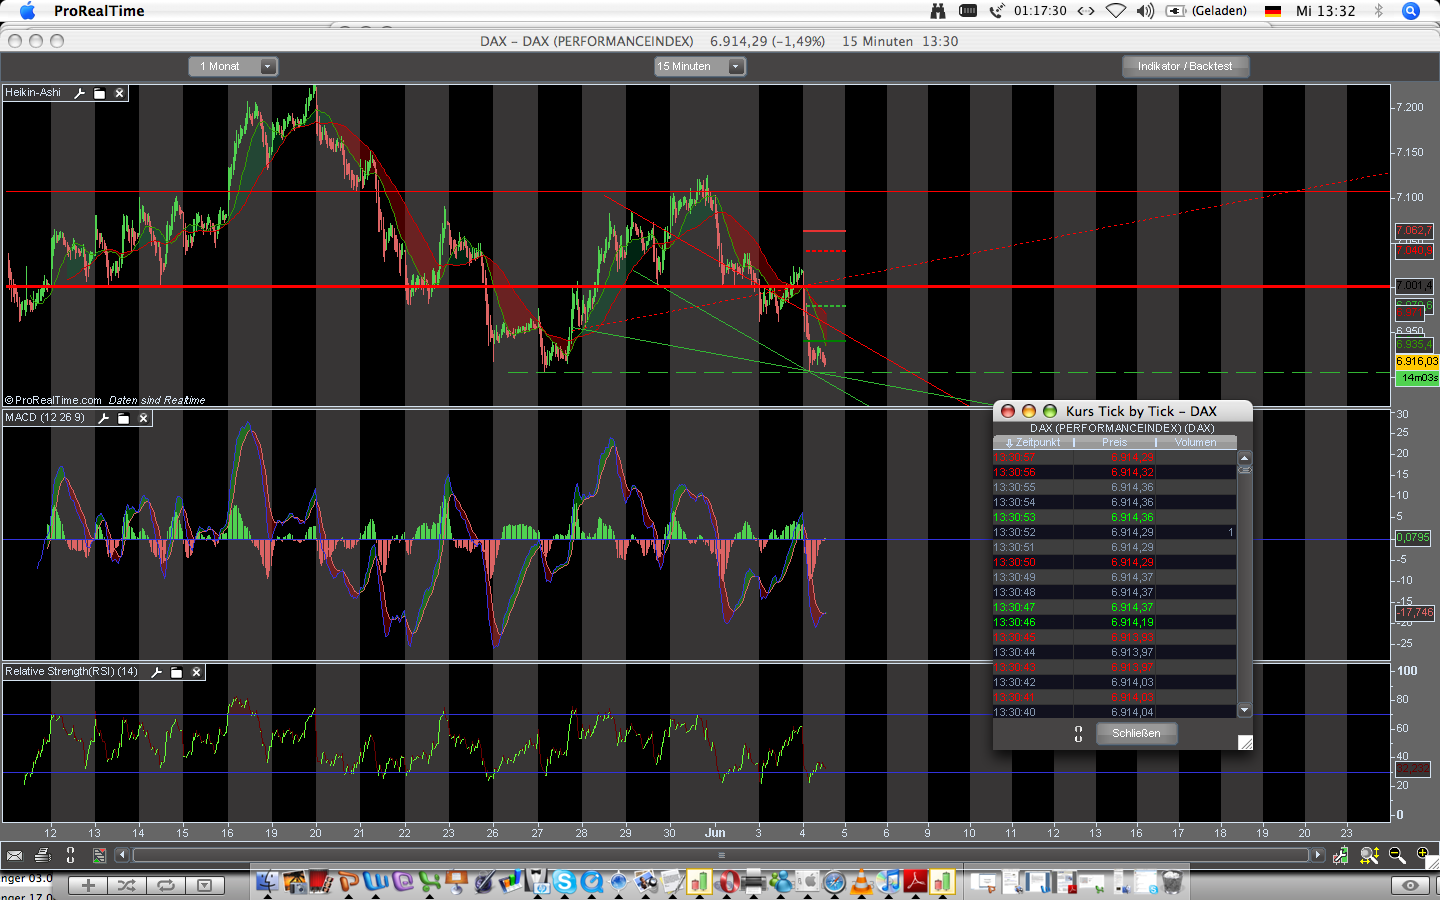Image resolution: width=1440 pixels, height=900 pixels.
Task: Open the 1 Monat period dropdown
Action: 233,66
